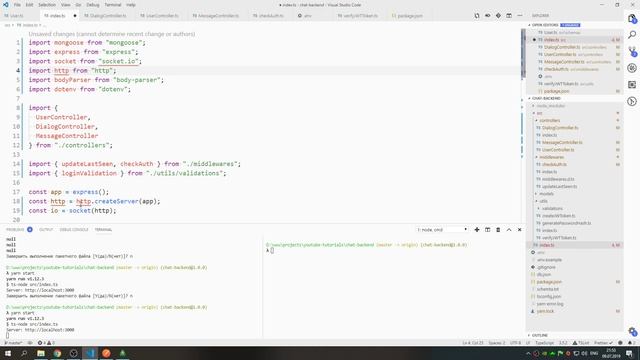This screenshot has width=640, height=360.
Task: Open the Selection menu
Action: [47, 5]
